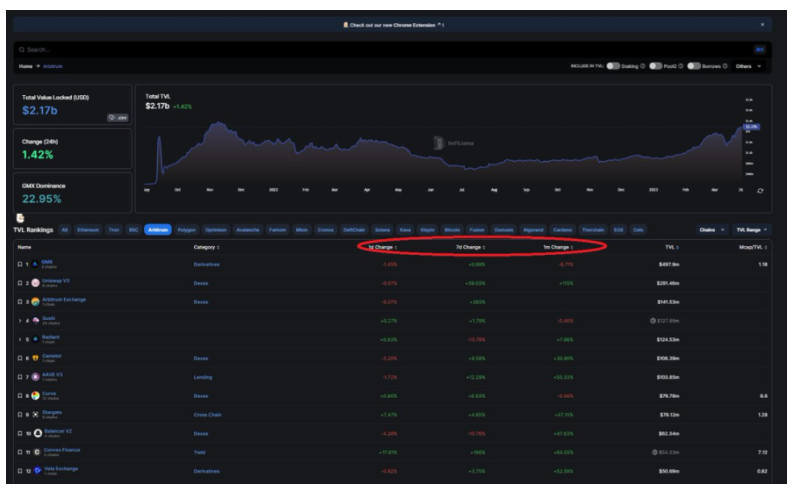This screenshot has height=491, width=793.
Task: Open the Uniswap V3 protocol link
Action: [56, 281]
